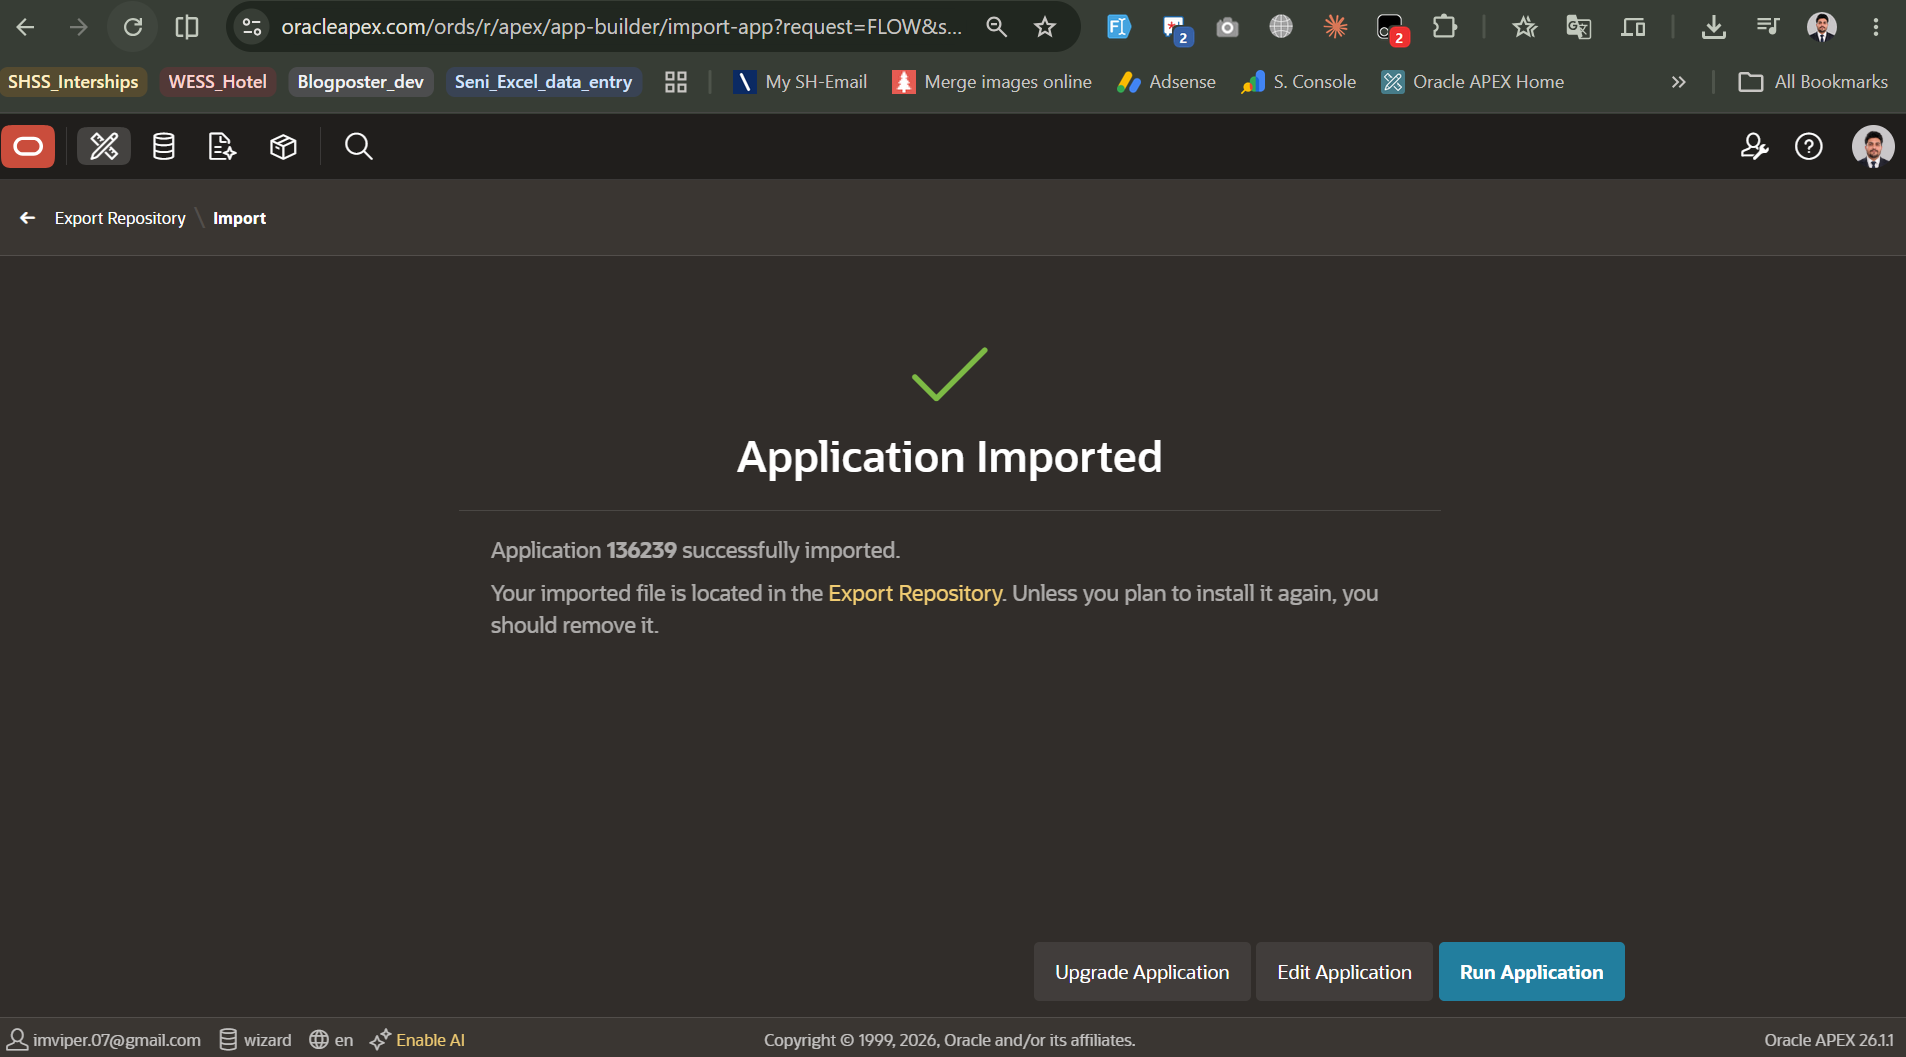1906x1057 pixels.
Task: Open SHSS_Interships bookmark group
Action: (73, 82)
